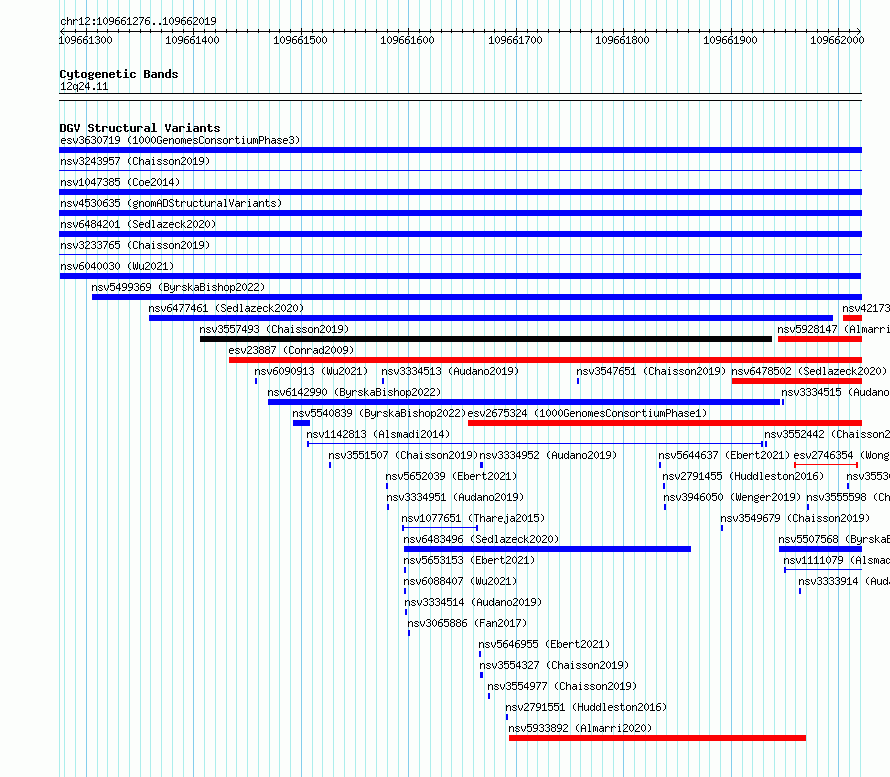Screen dimensions: 890x777
Task: Open nsv3243957 (Chaisson2019) variant
Action: click(x=135, y=161)
